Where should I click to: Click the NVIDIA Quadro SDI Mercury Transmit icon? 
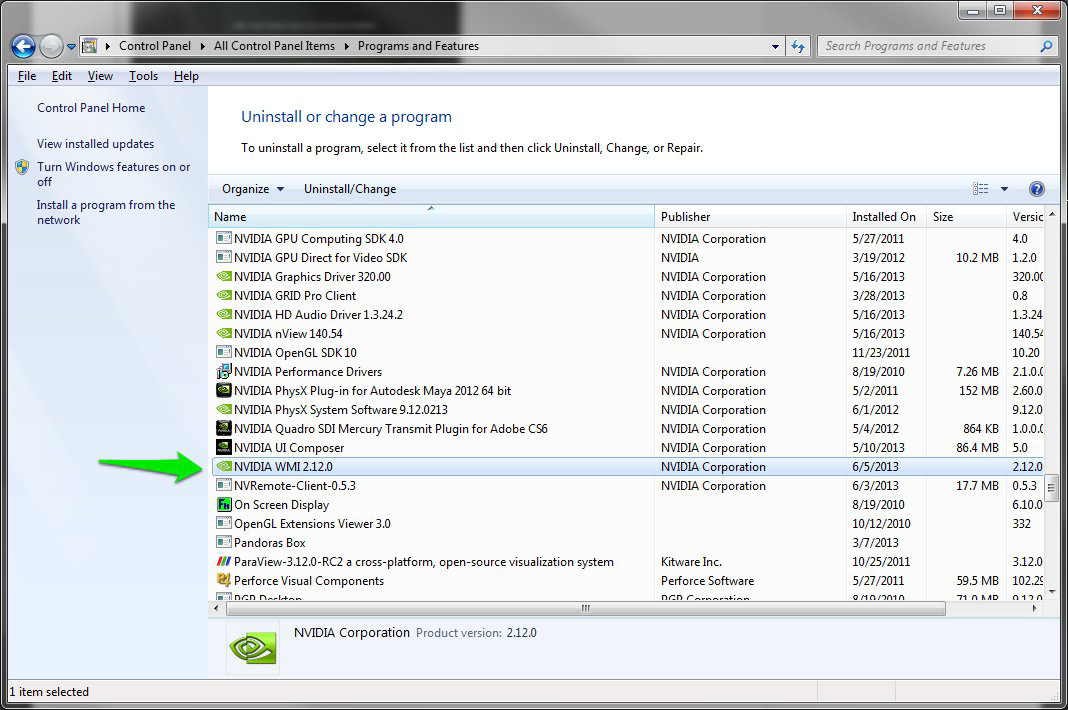(223, 429)
